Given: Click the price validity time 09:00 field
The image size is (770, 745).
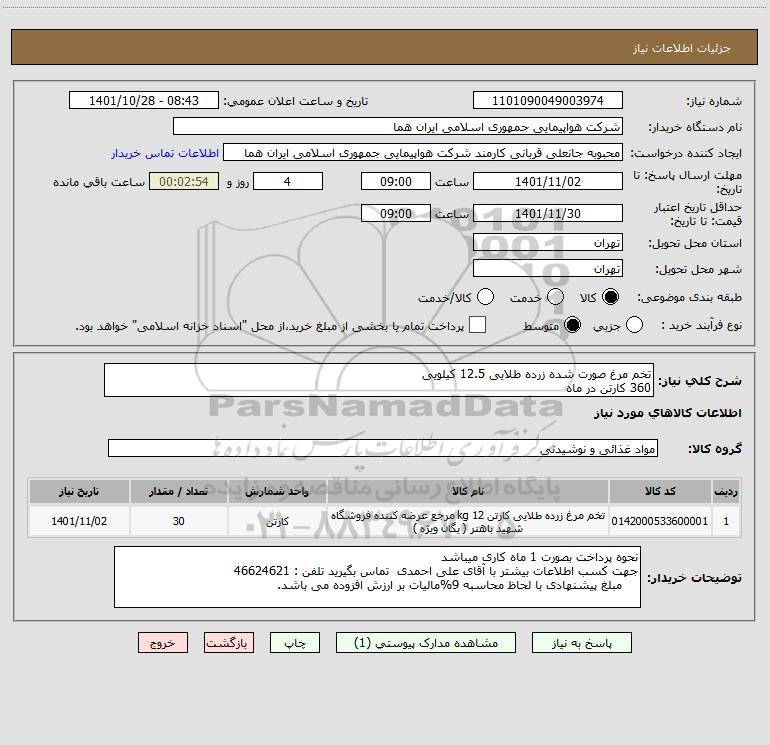Looking at the screenshot, I should coord(396,214).
